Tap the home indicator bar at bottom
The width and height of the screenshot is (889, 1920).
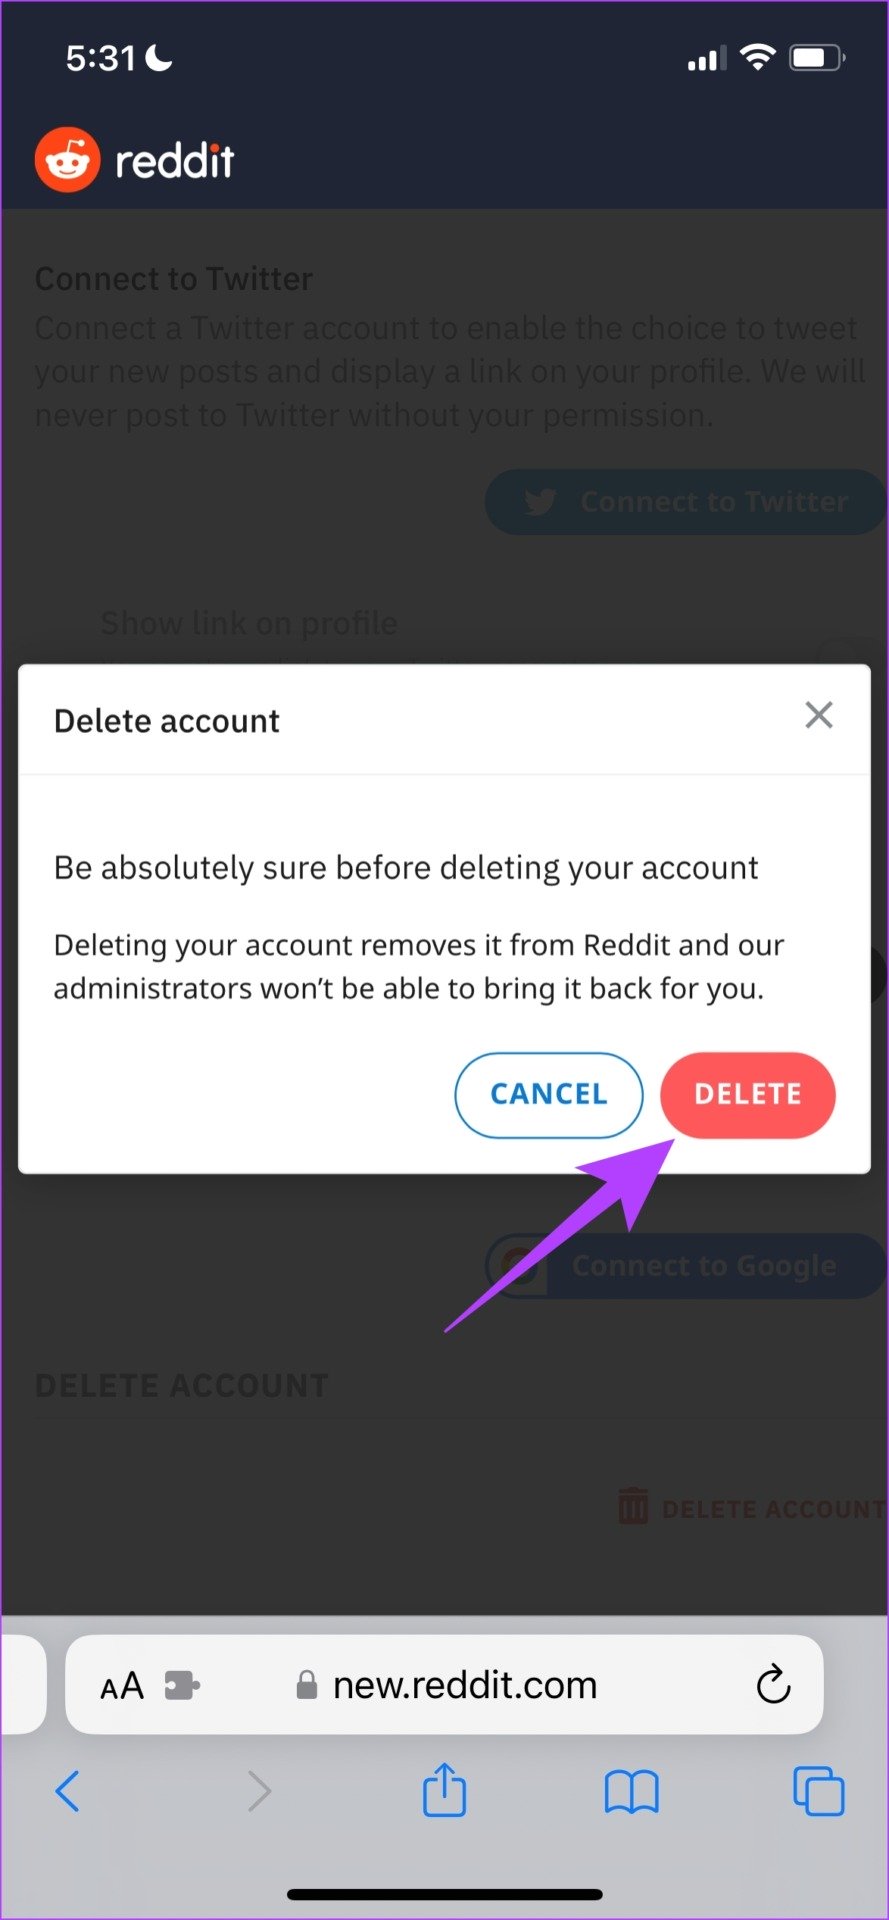(x=444, y=1894)
